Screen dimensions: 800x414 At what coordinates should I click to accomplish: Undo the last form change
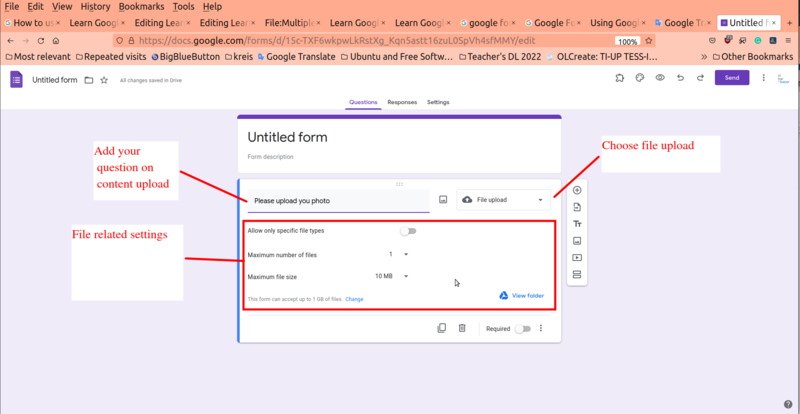pyautogui.click(x=680, y=78)
